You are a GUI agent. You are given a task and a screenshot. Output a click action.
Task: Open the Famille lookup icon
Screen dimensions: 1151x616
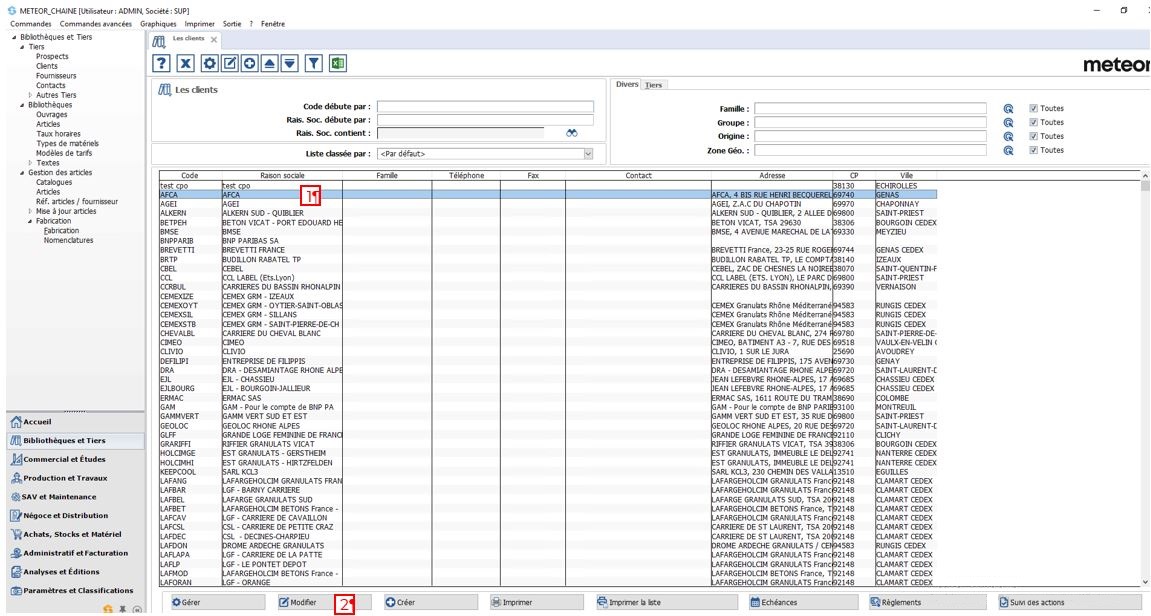point(1009,109)
